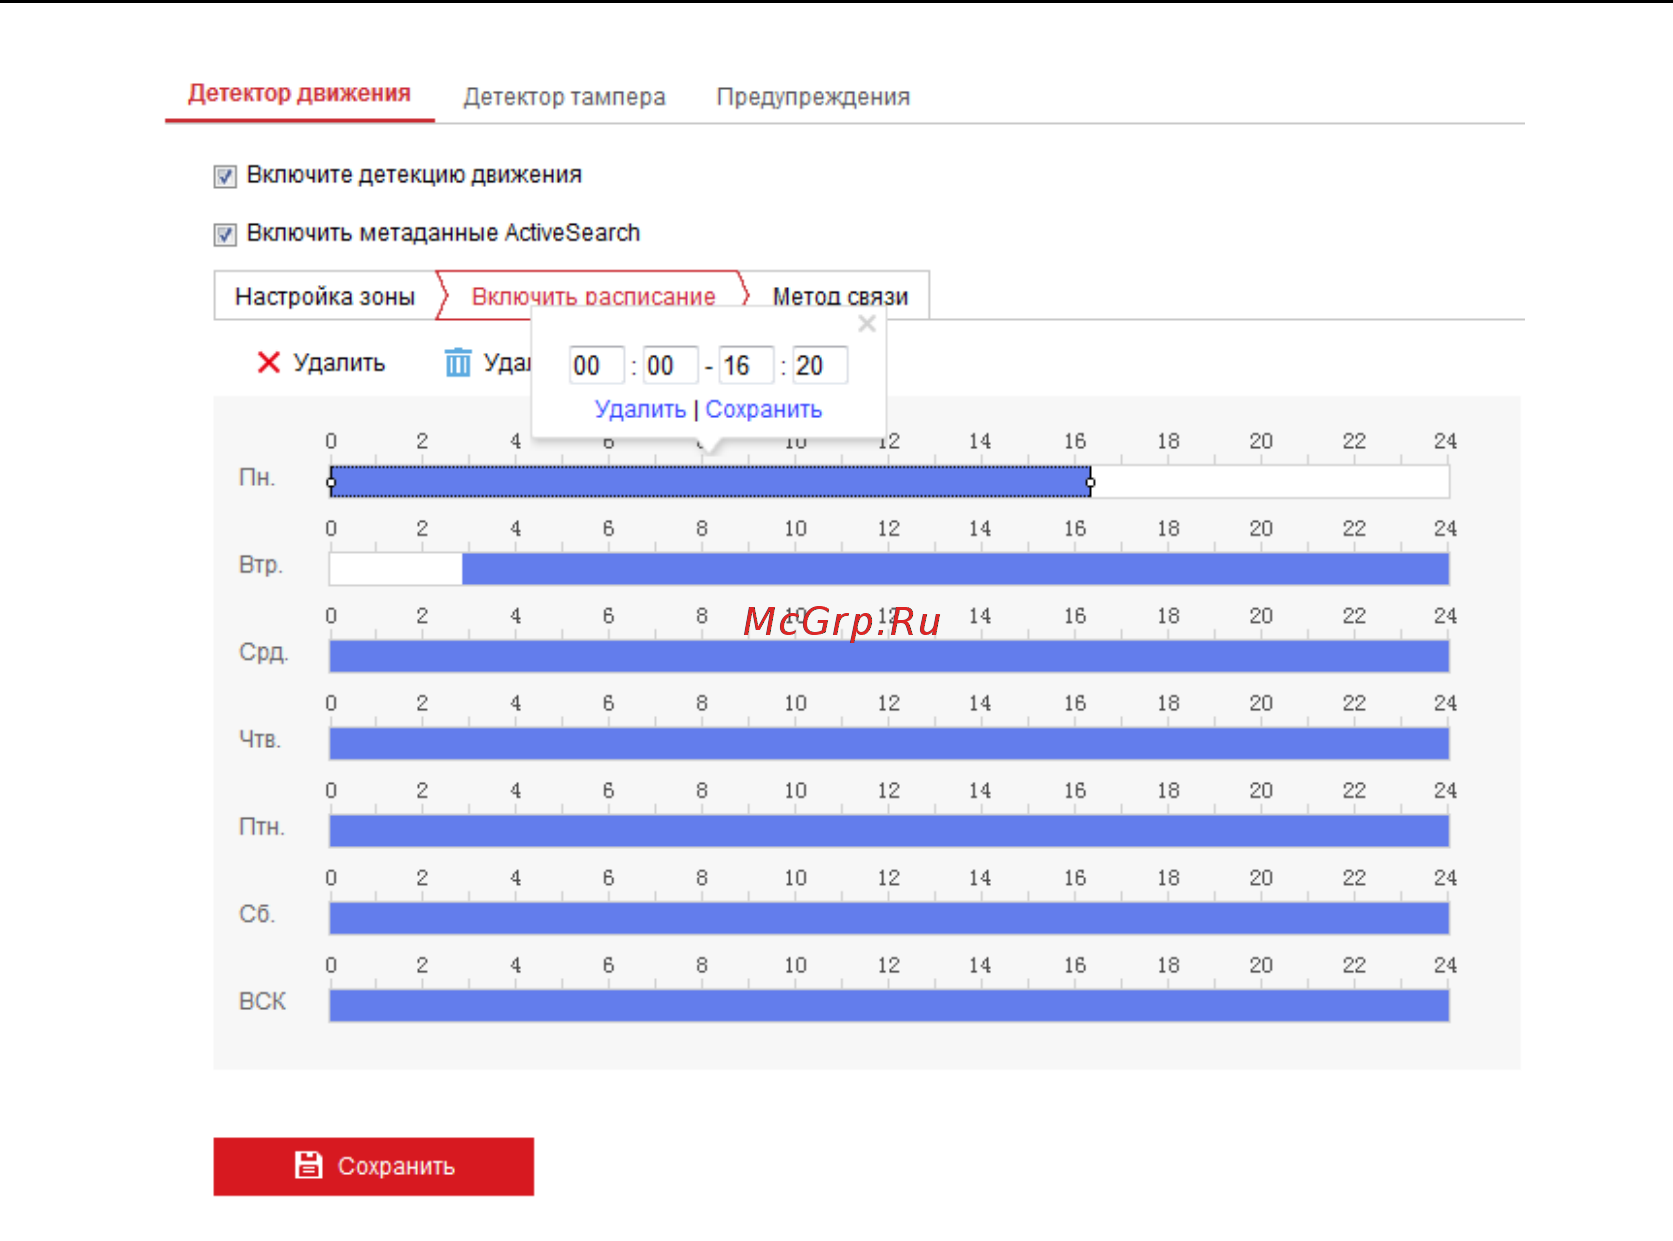Click the end hour field 16

[x=746, y=365]
